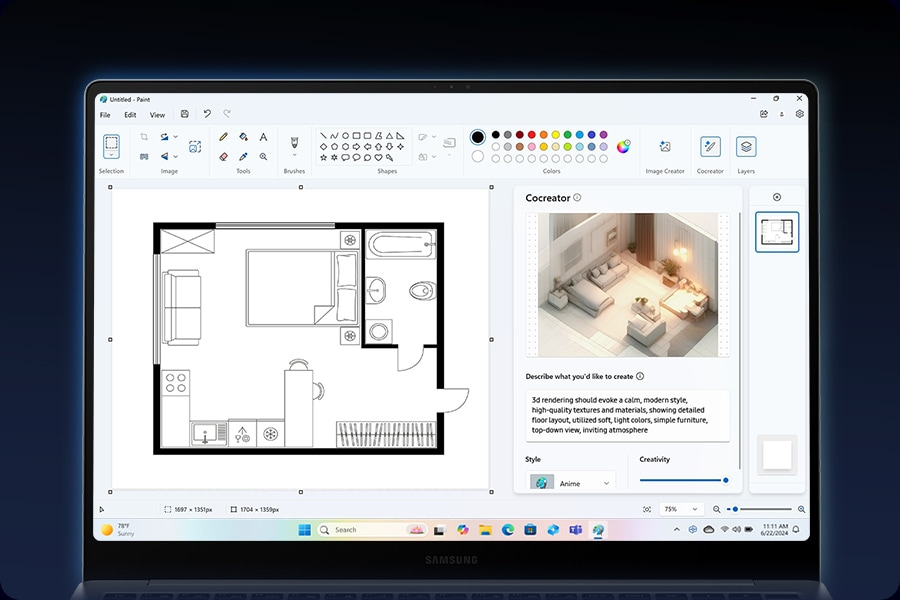Open the Layers panel button
900x600 pixels.
click(x=746, y=147)
